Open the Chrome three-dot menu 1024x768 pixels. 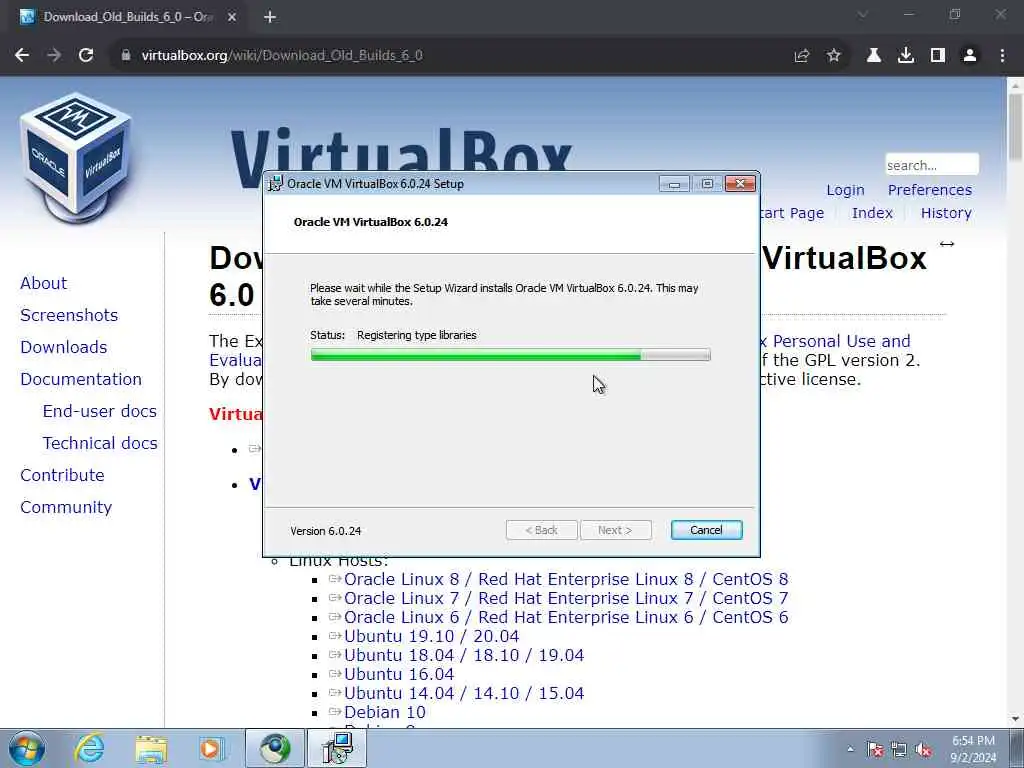[x=1002, y=56]
